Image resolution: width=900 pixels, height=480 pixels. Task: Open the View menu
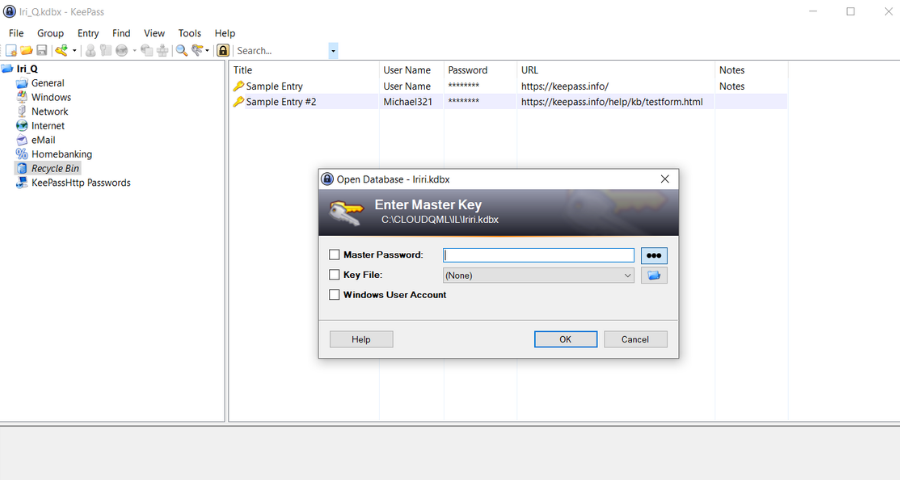[x=154, y=33]
